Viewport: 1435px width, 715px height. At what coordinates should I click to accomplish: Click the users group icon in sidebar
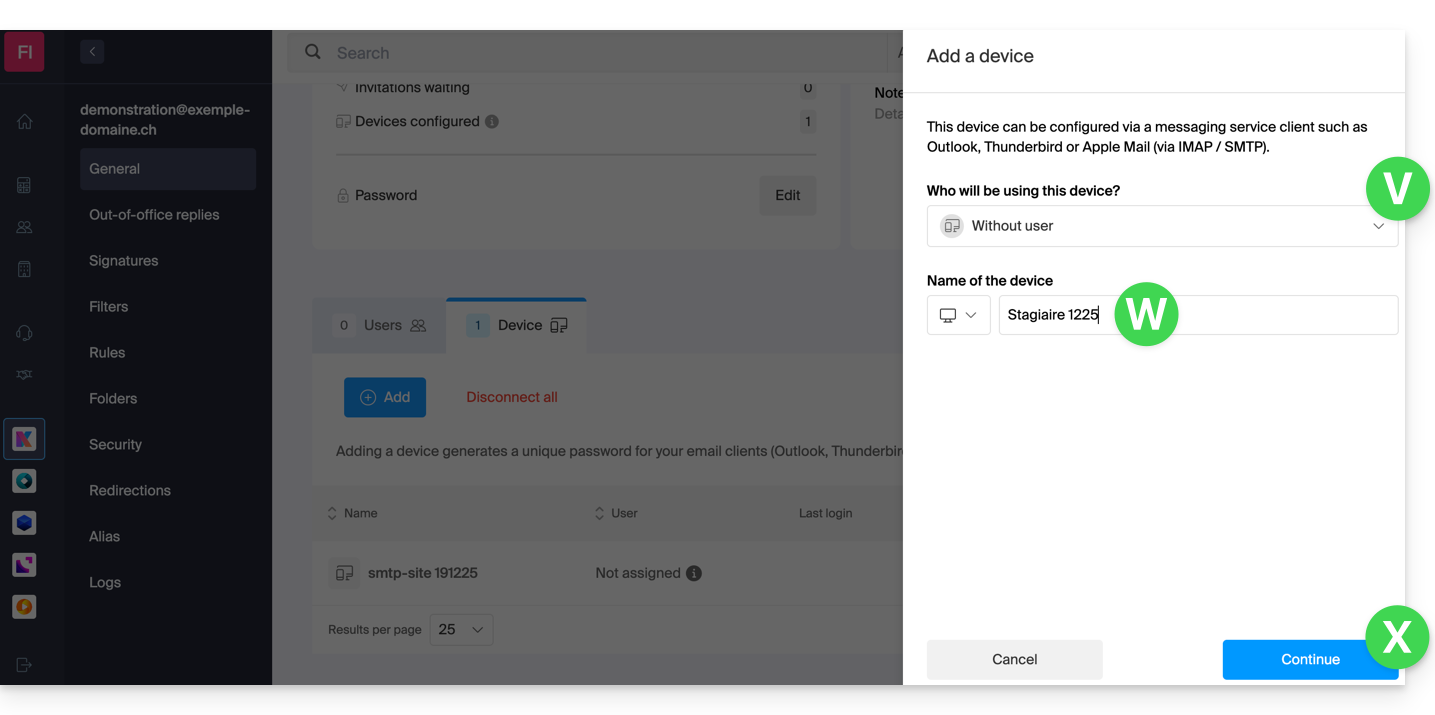[x=24, y=227]
